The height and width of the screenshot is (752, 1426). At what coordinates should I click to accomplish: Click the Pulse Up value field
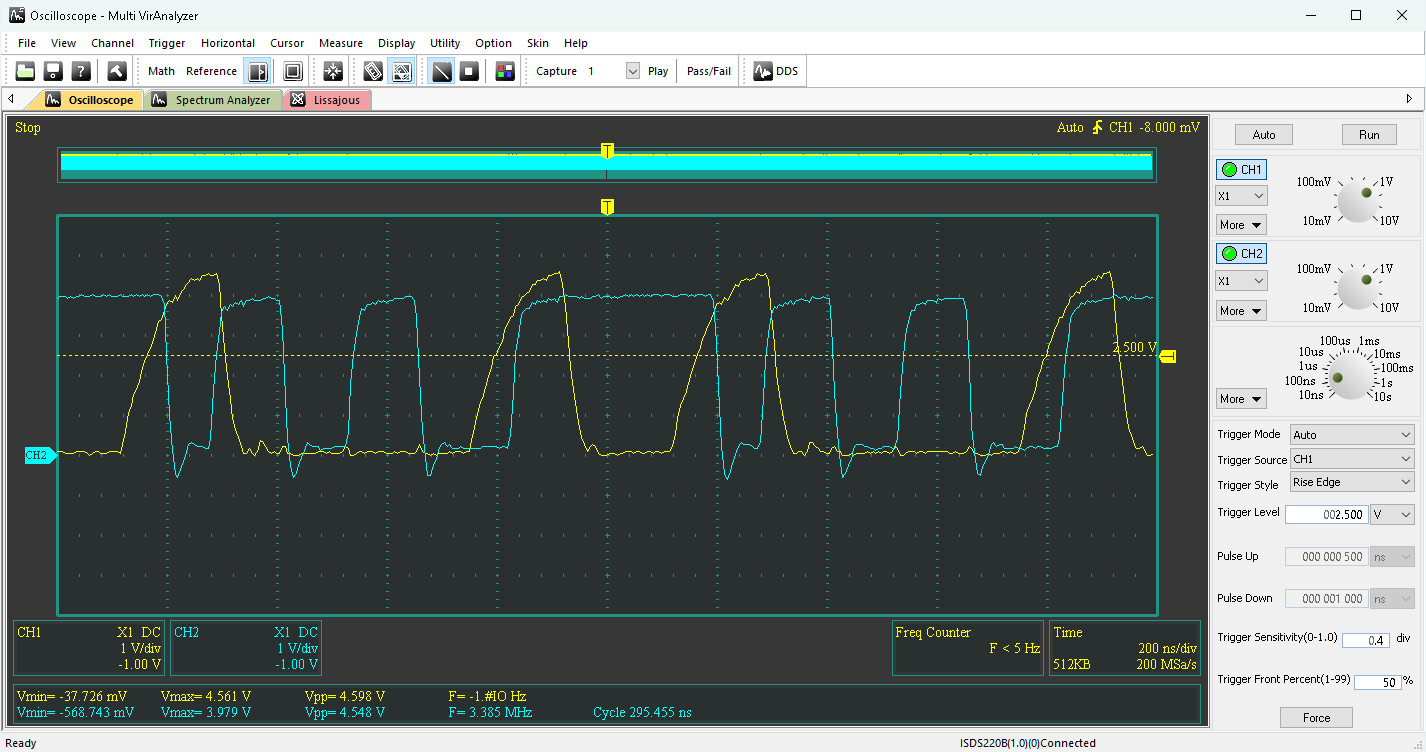tap(1326, 556)
